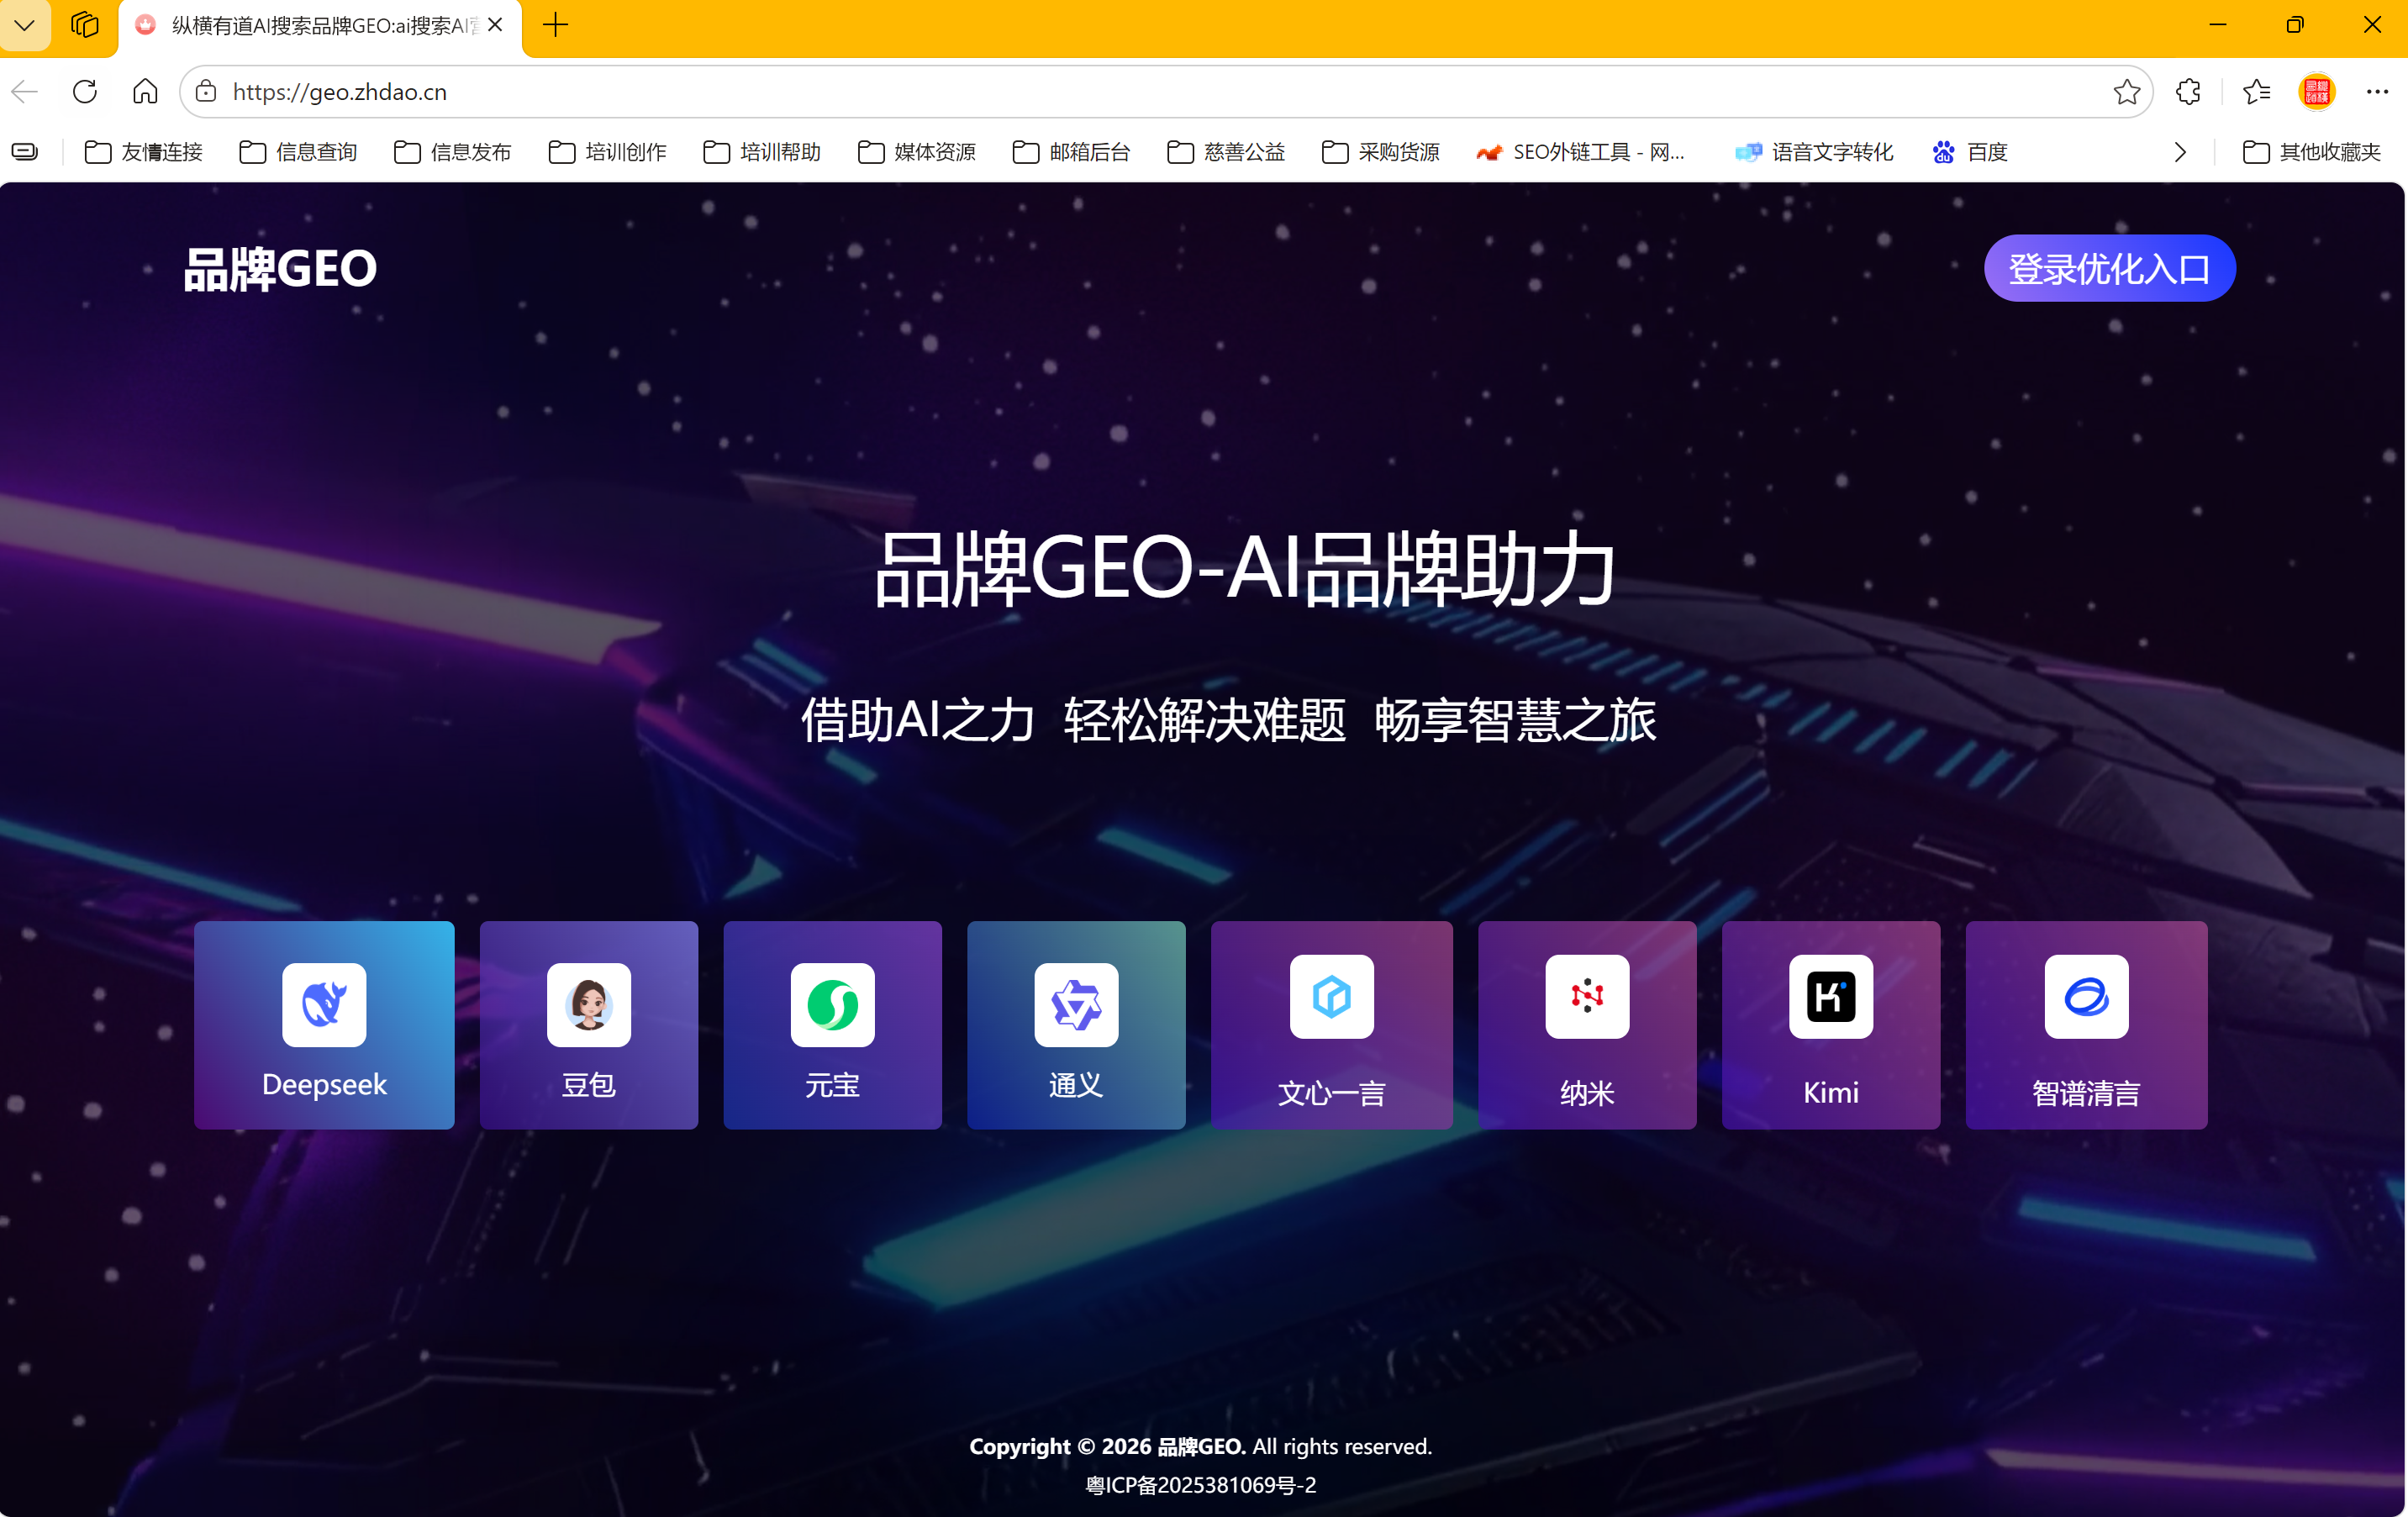Launch the 通义 assistant
This screenshot has width=2408, height=1517.
(x=1076, y=1025)
